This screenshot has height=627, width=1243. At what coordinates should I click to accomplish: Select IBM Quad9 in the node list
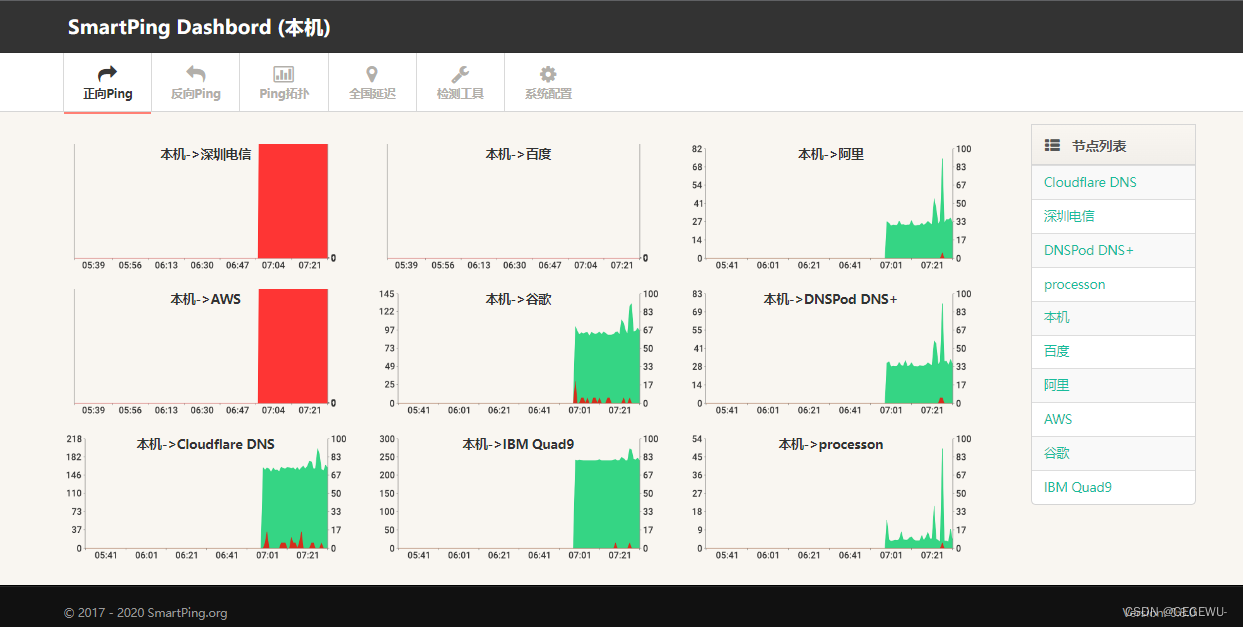1113,487
